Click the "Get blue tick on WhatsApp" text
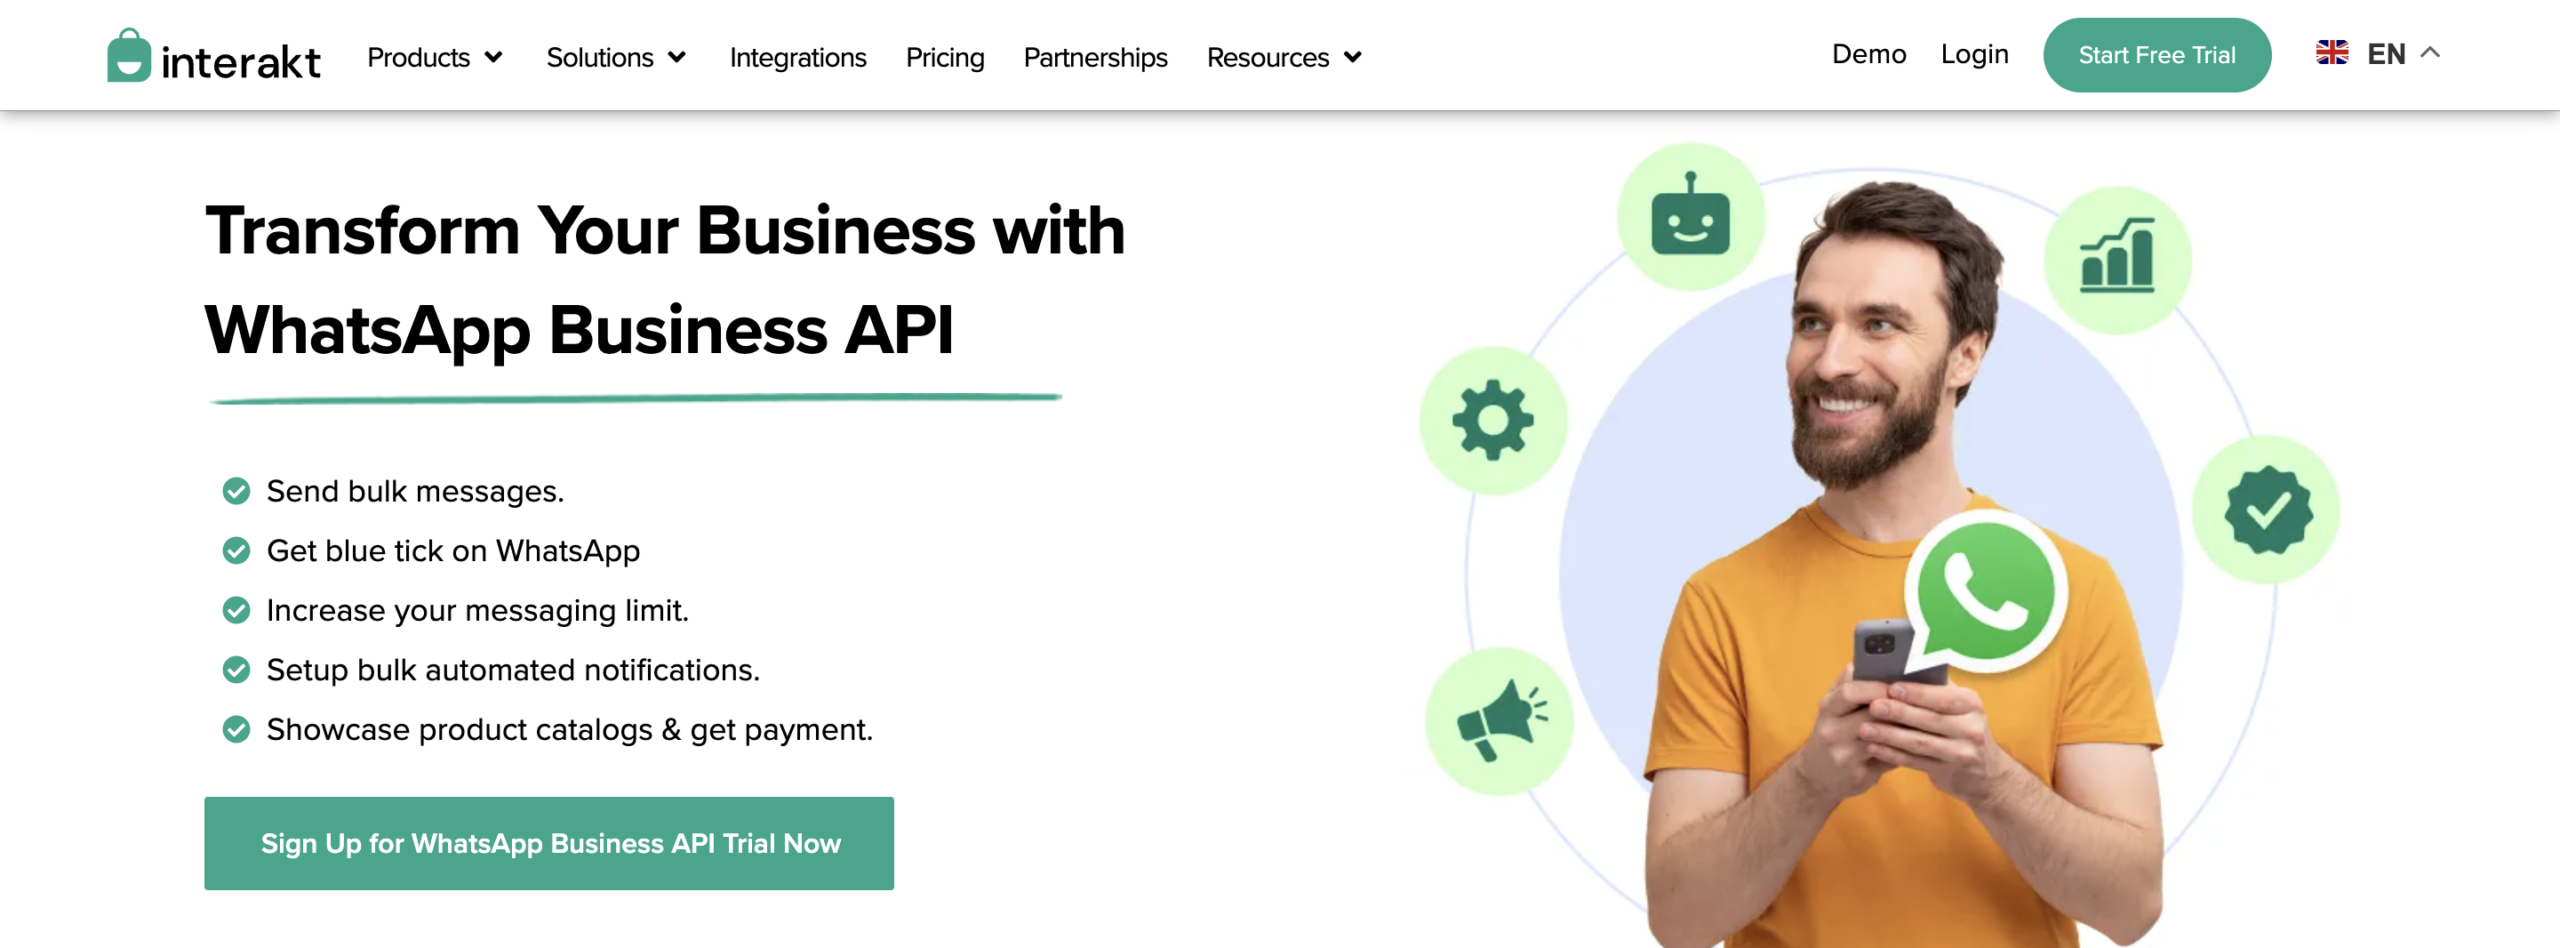This screenshot has width=2560, height=948. point(453,551)
